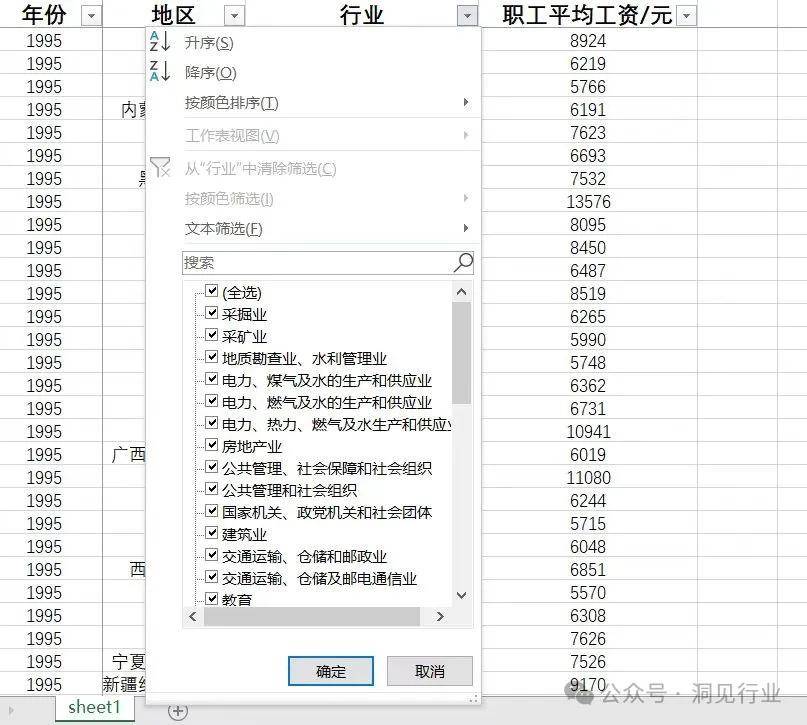
Task: Select the wage cell 8924
Action: (588, 41)
